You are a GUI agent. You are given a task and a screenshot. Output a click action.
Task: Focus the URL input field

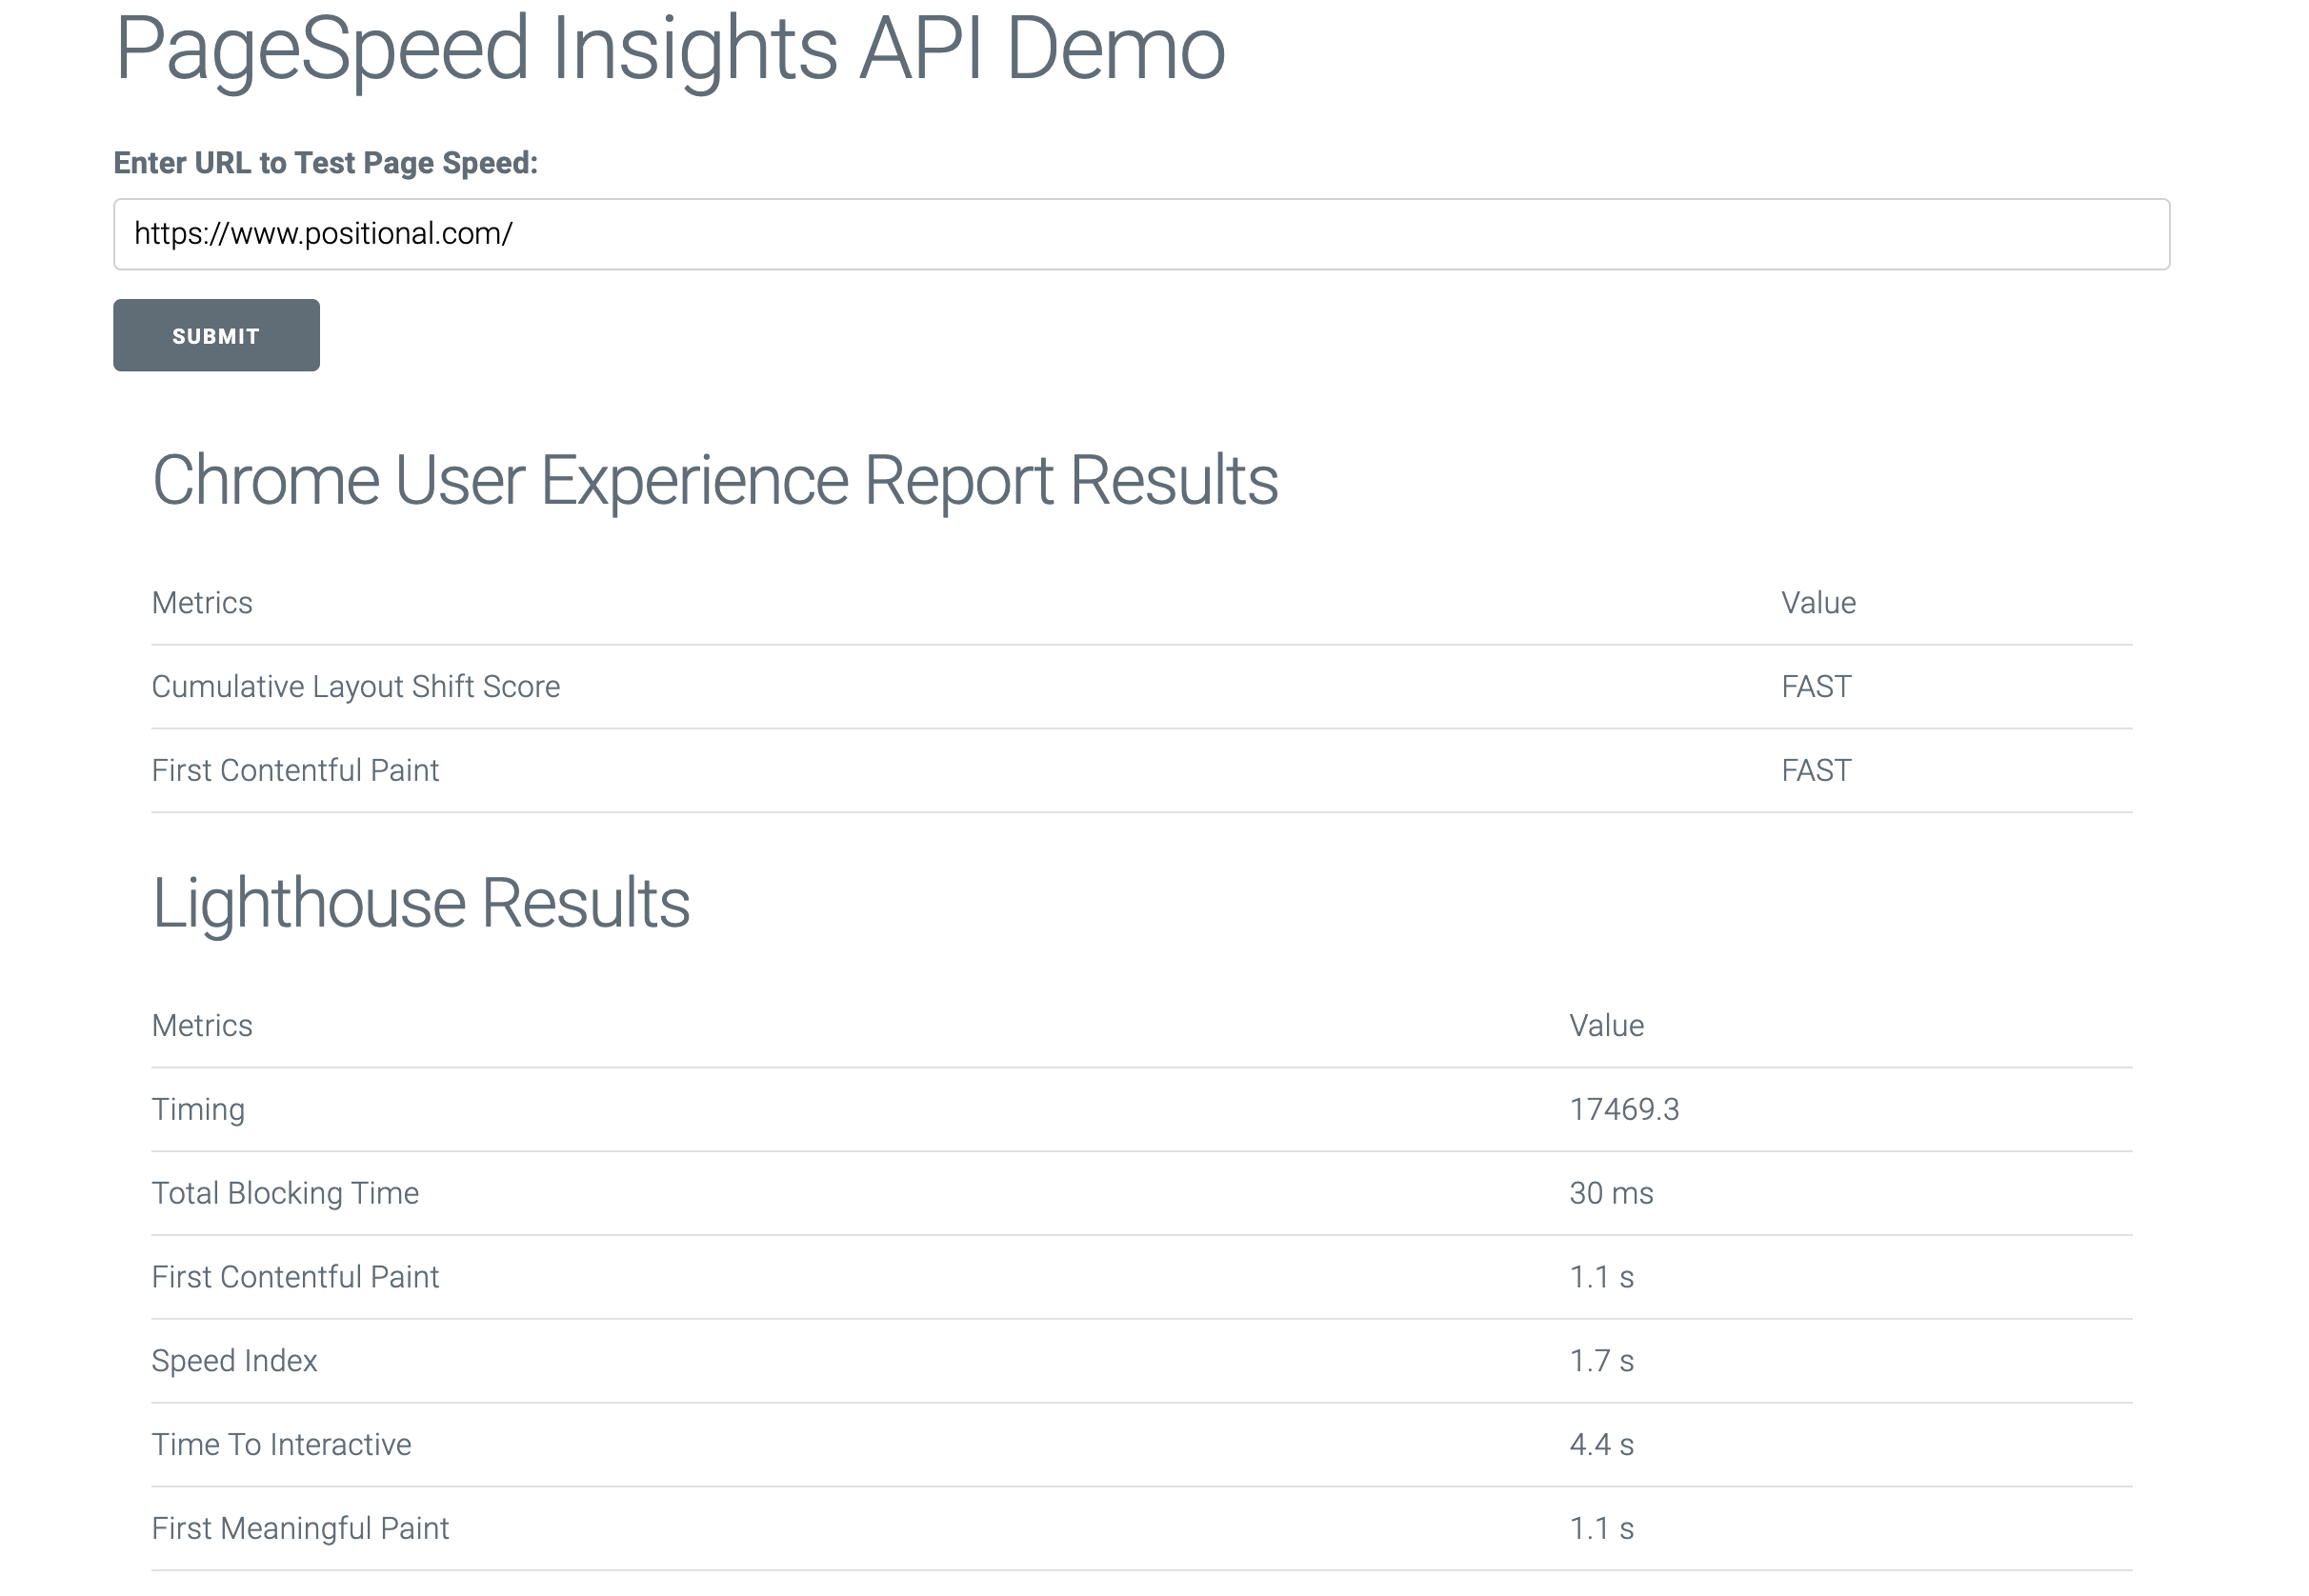tap(1141, 234)
